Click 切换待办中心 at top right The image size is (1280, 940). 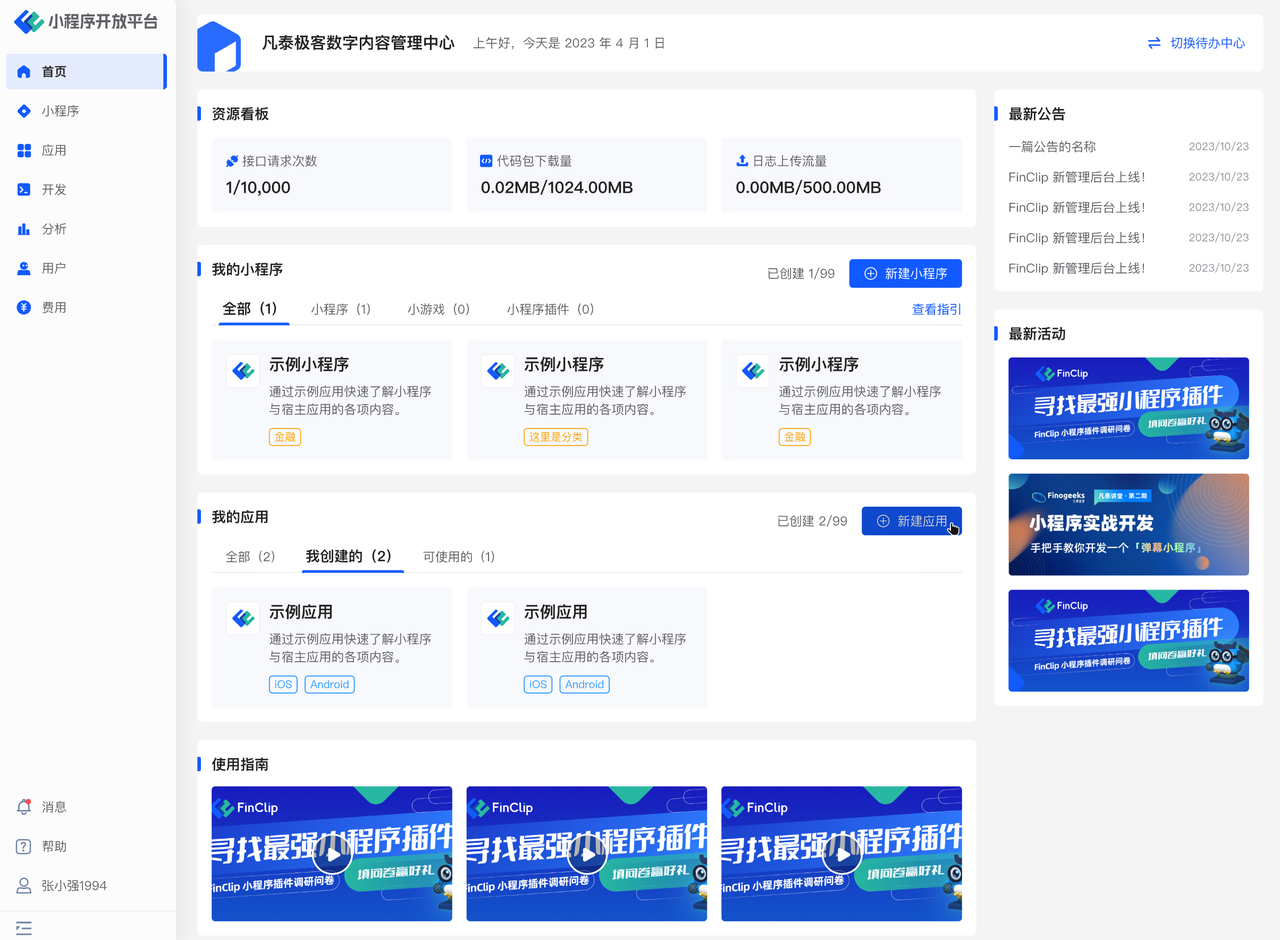point(1196,43)
